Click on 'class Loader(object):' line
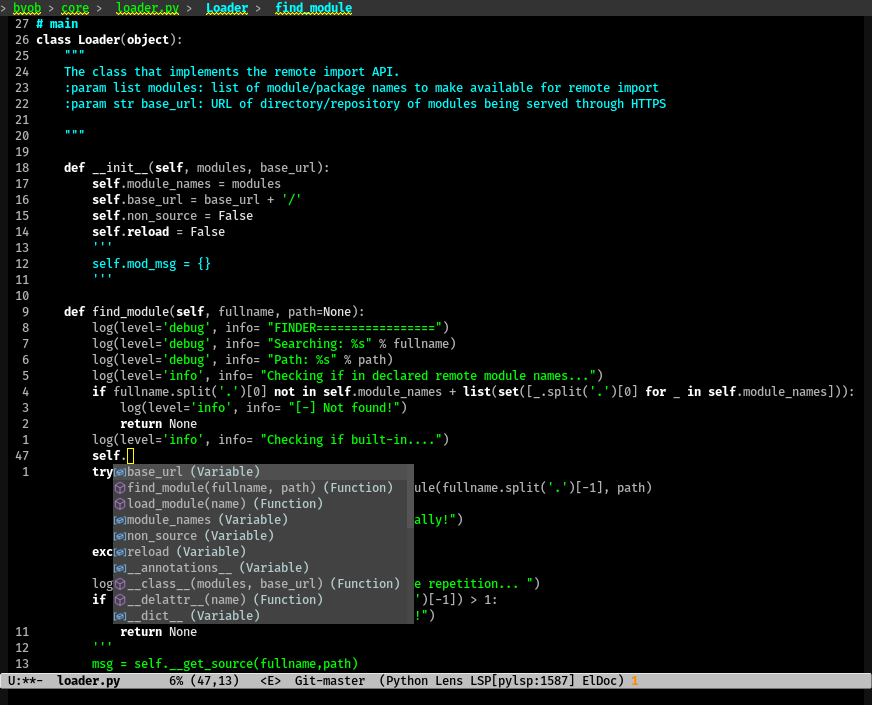The height and width of the screenshot is (705, 872). click(x=109, y=40)
